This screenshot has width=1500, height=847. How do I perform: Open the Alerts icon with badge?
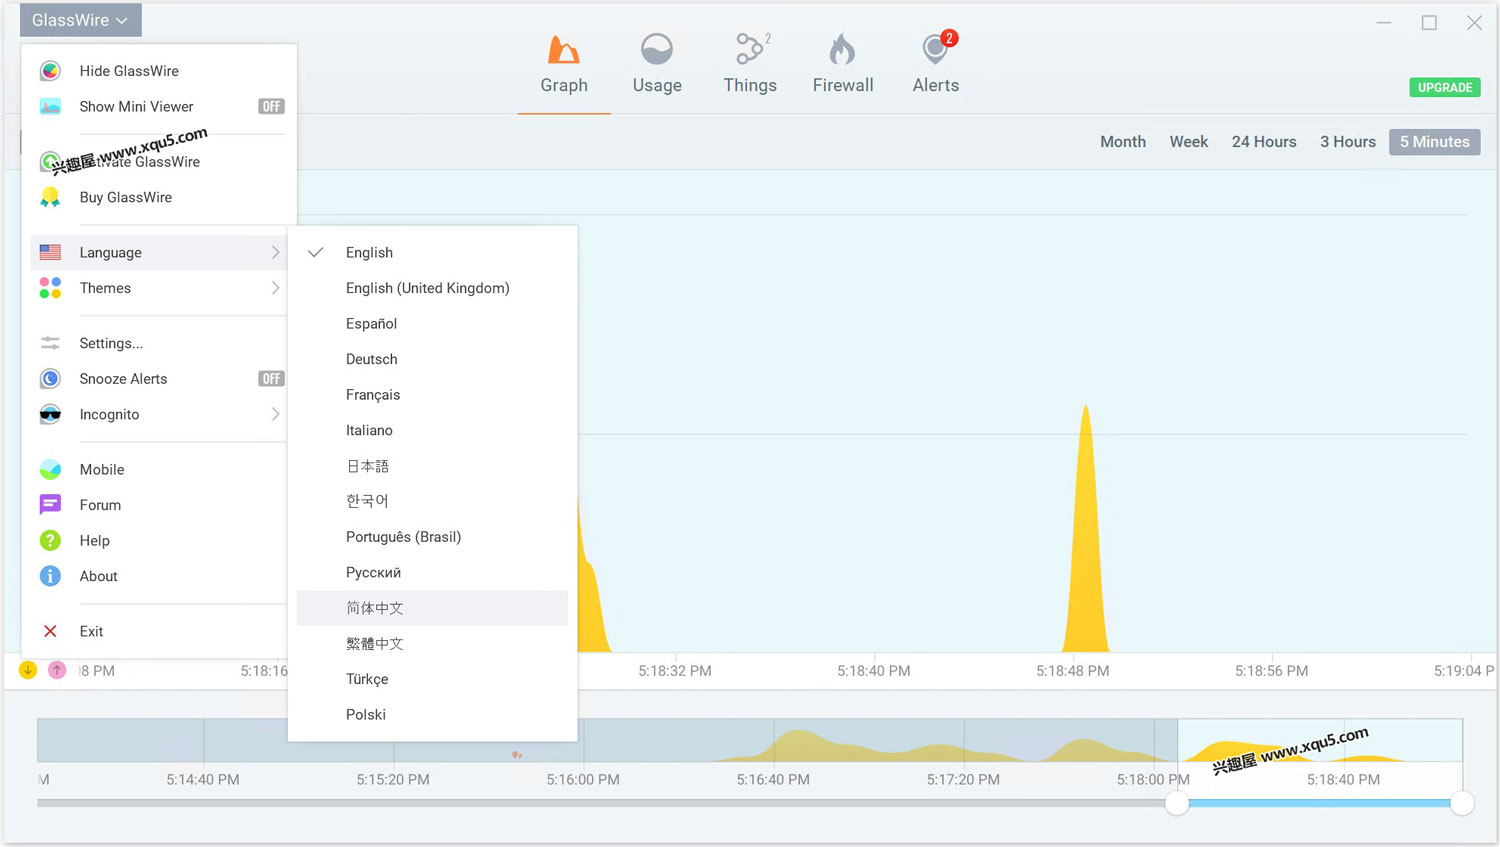pos(938,47)
